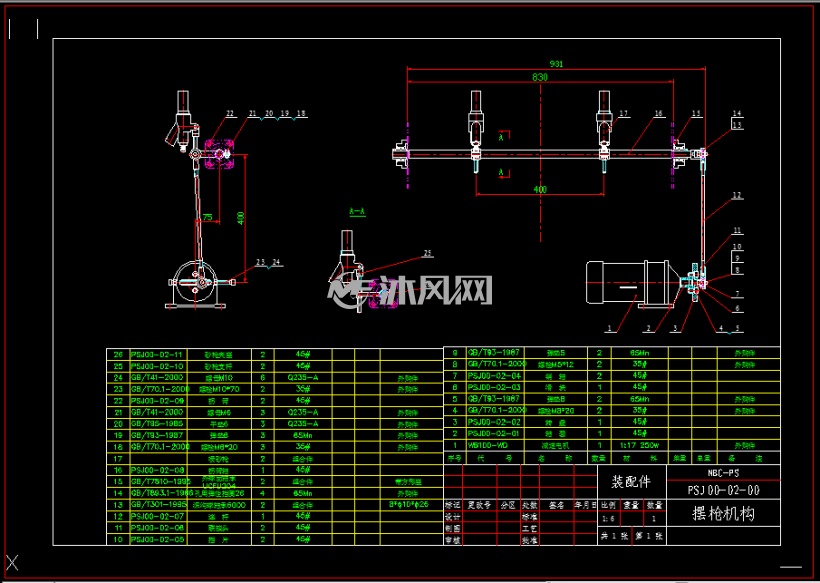820x583 pixels.
Task: Click part code PSJ00-02-04
Action: [x=494, y=375]
